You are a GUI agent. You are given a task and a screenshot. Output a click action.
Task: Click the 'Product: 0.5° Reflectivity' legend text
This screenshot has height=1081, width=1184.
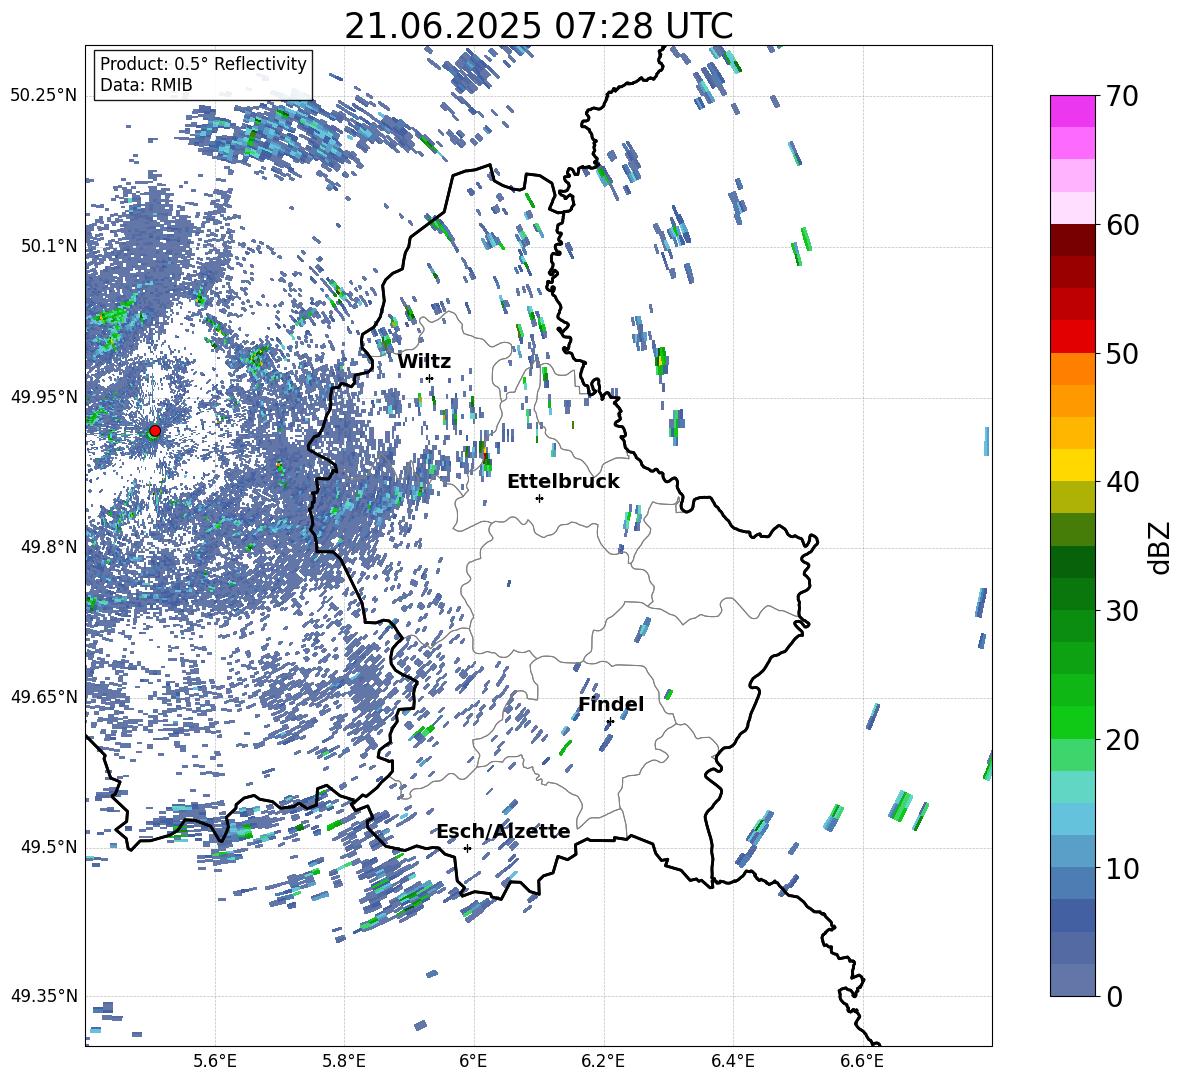pos(203,63)
